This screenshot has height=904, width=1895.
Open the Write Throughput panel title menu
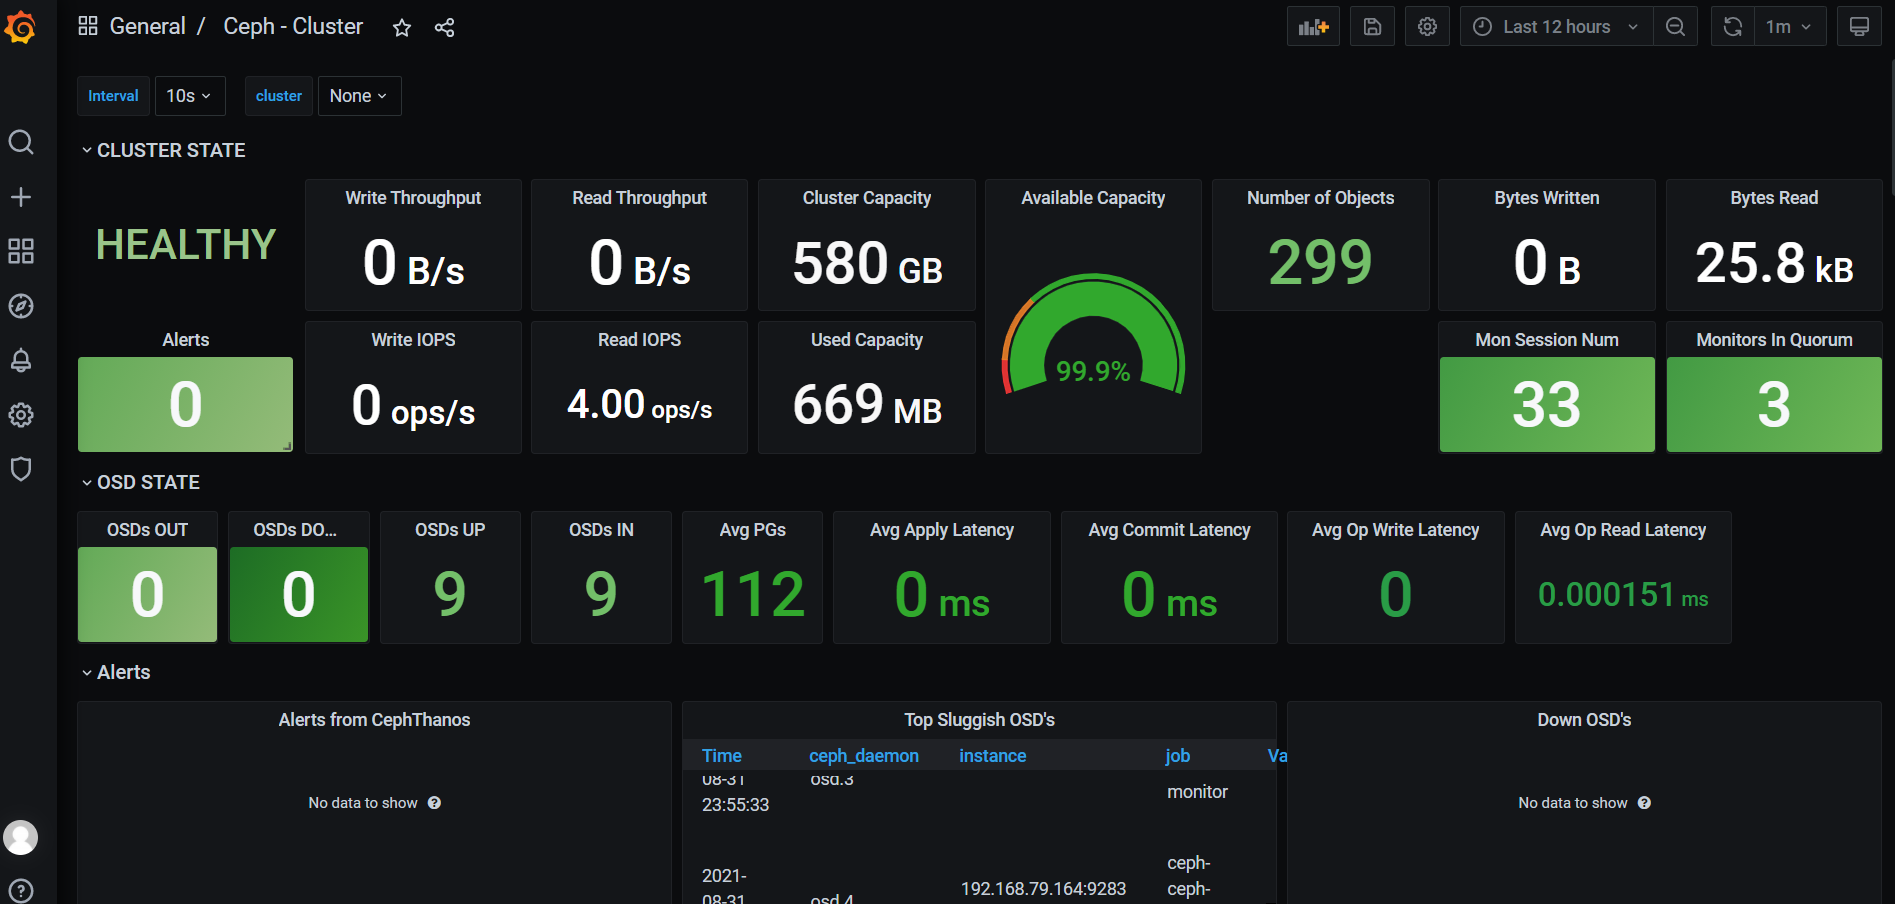point(413,198)
